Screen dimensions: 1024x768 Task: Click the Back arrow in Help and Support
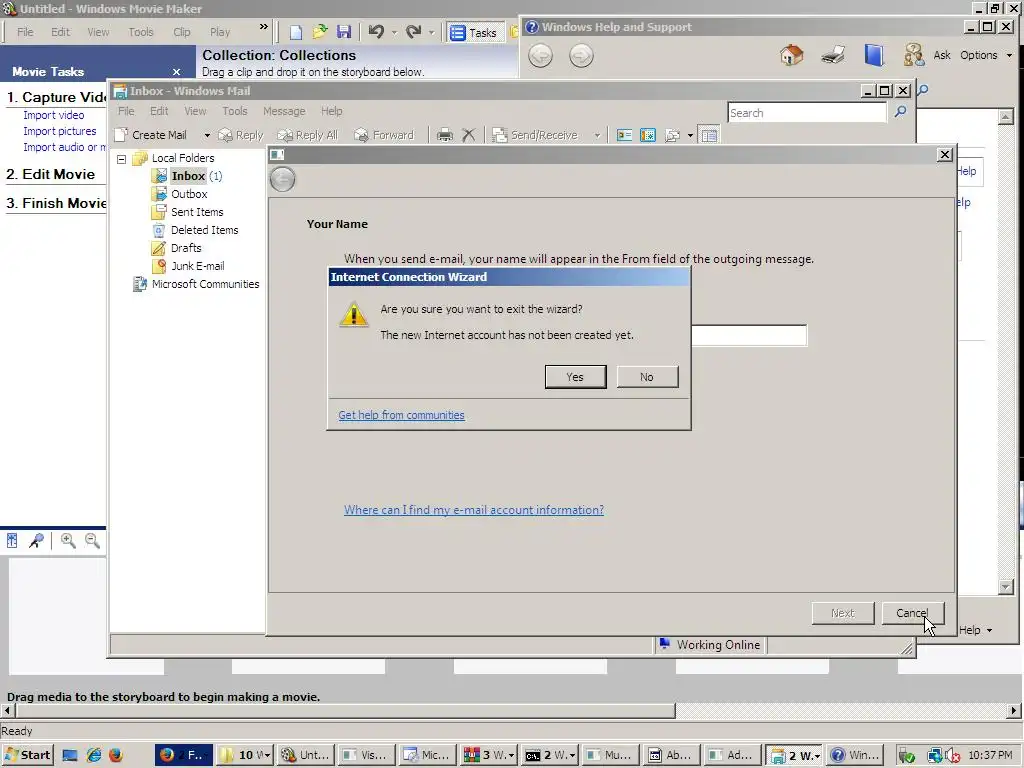540,56
